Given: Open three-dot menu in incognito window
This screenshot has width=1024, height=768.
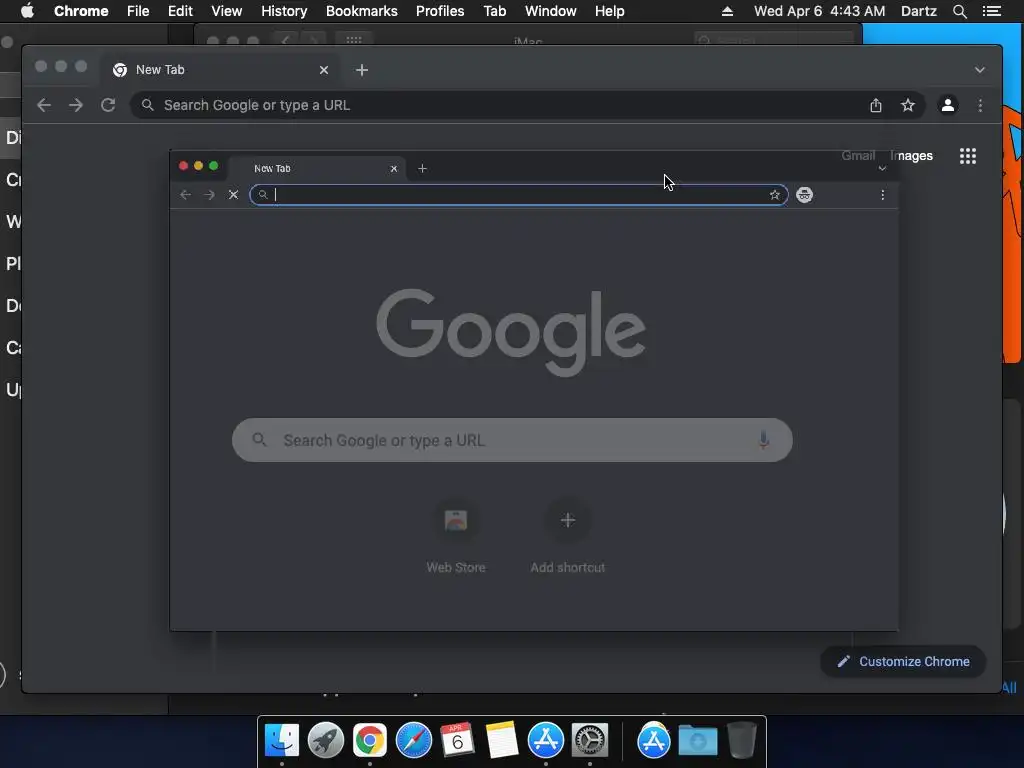Looking at the screenshot, I should pyautogui.click(x=882, y=195).
